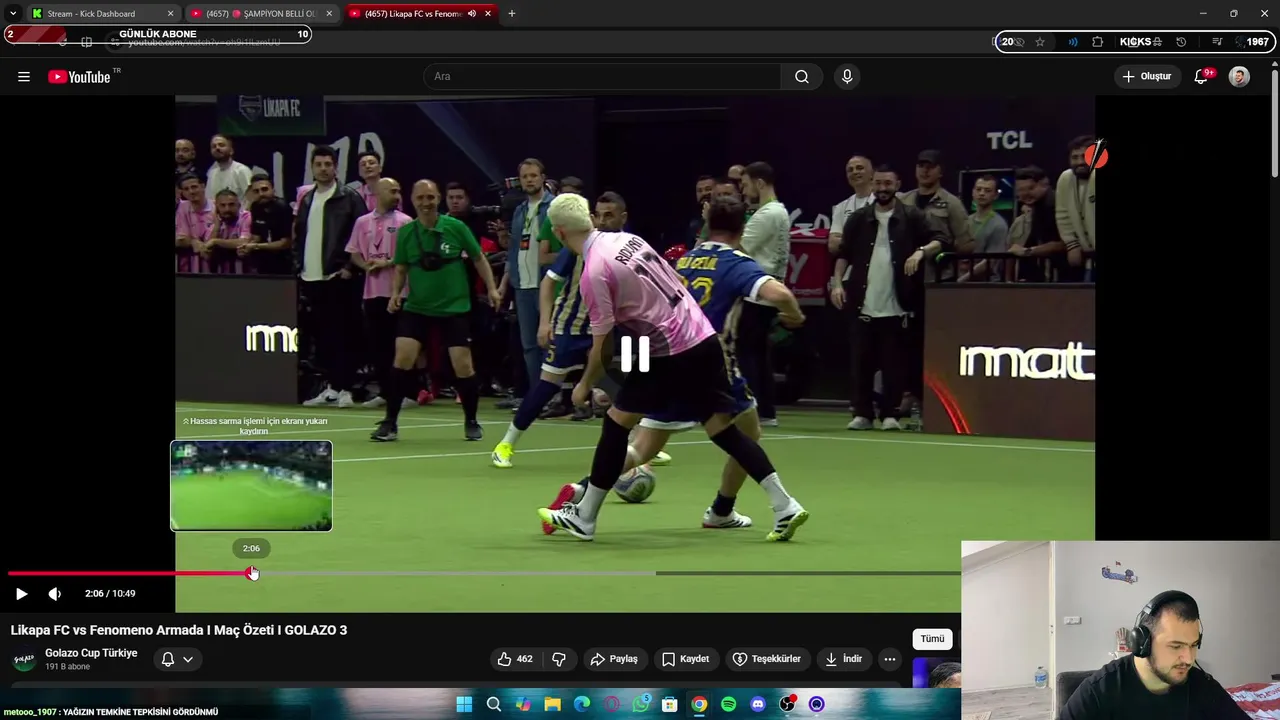Open the account avatar menu

click(1239, 76)
